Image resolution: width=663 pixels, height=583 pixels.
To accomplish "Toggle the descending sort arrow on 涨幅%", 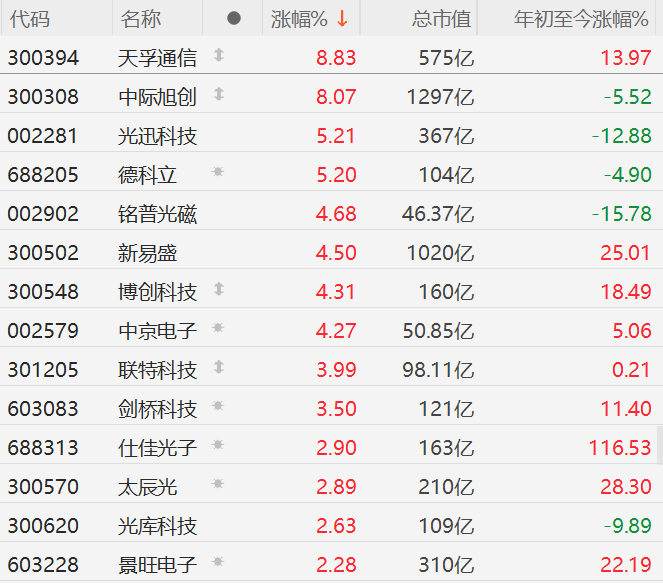I will tap(342, 19).
